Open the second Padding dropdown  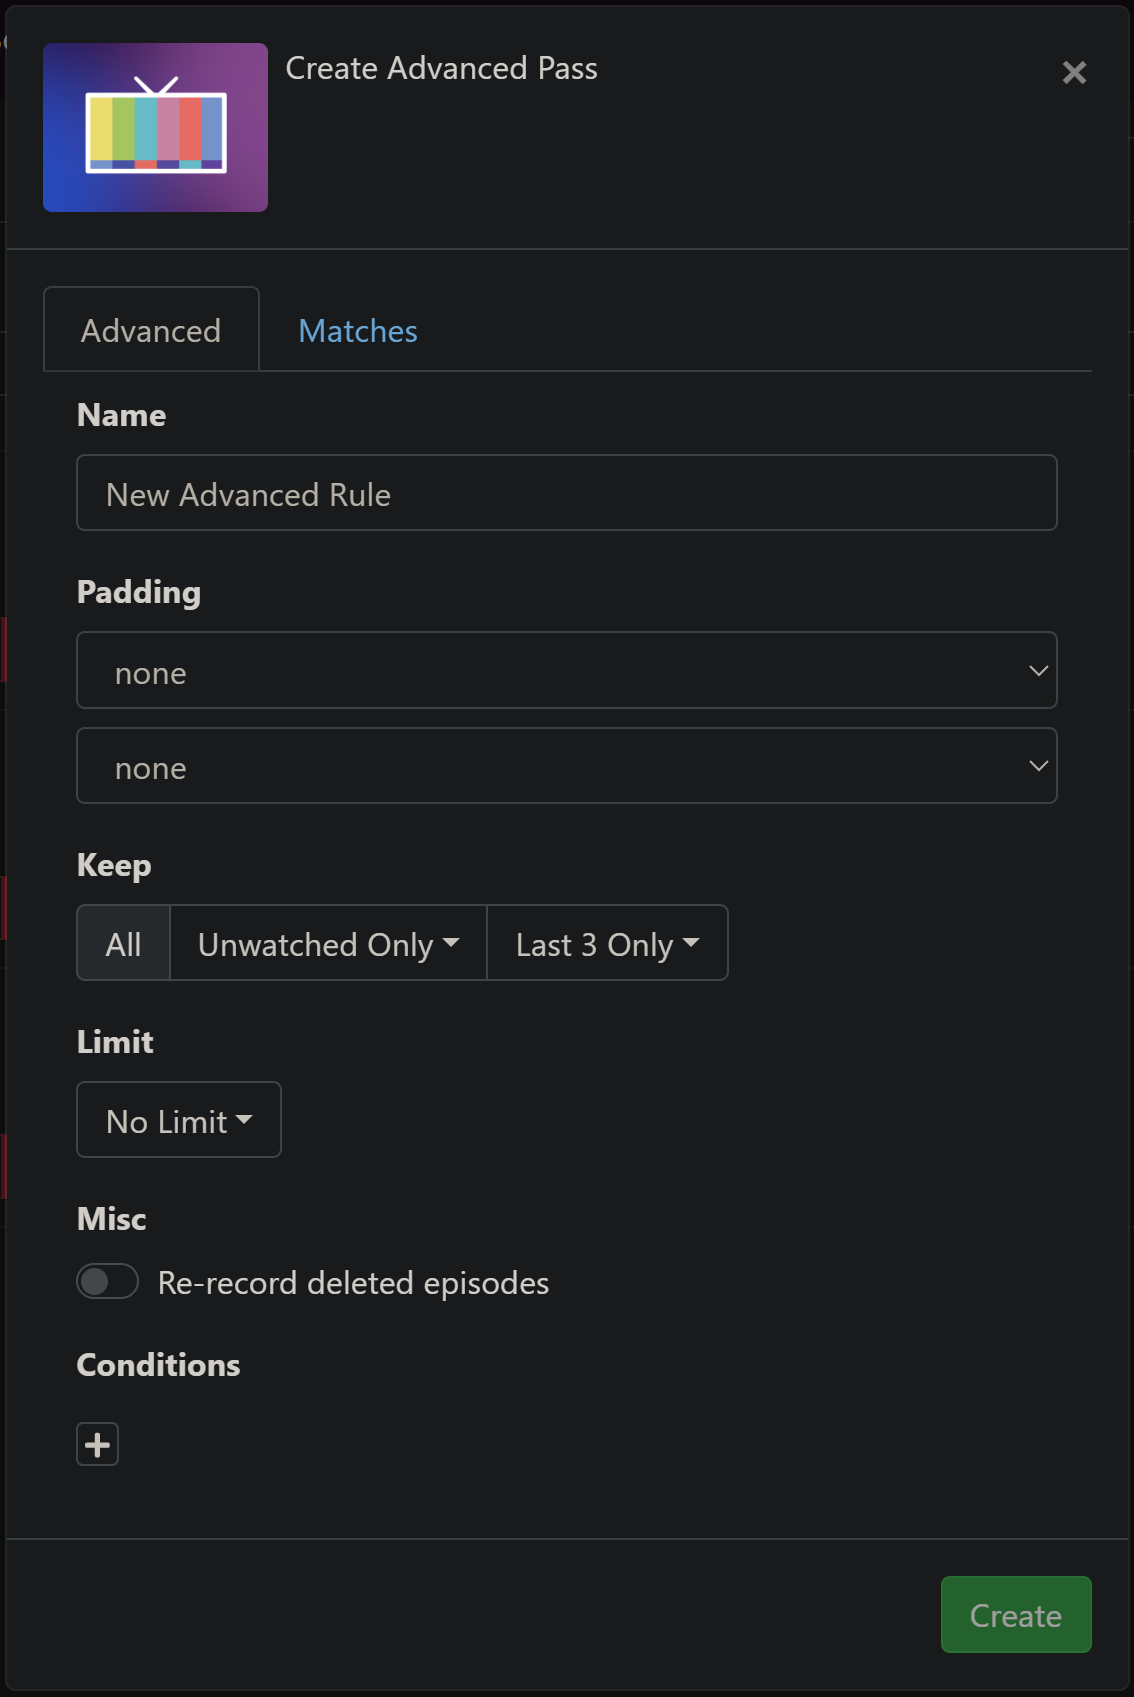pyautogui.click(x=566, y=766)
